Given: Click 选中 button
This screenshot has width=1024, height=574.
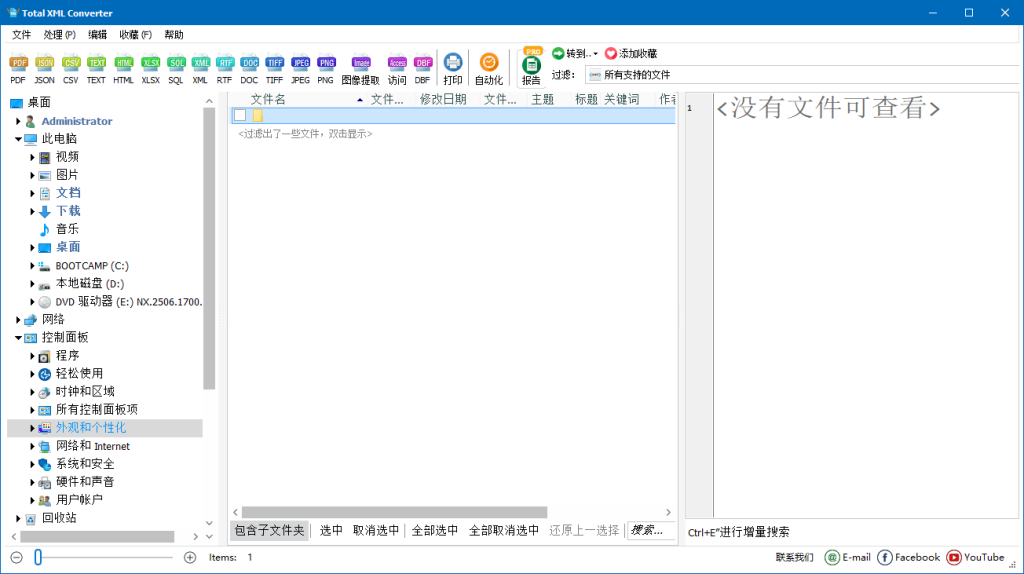Looking at the screenshot, I should 331,530.
